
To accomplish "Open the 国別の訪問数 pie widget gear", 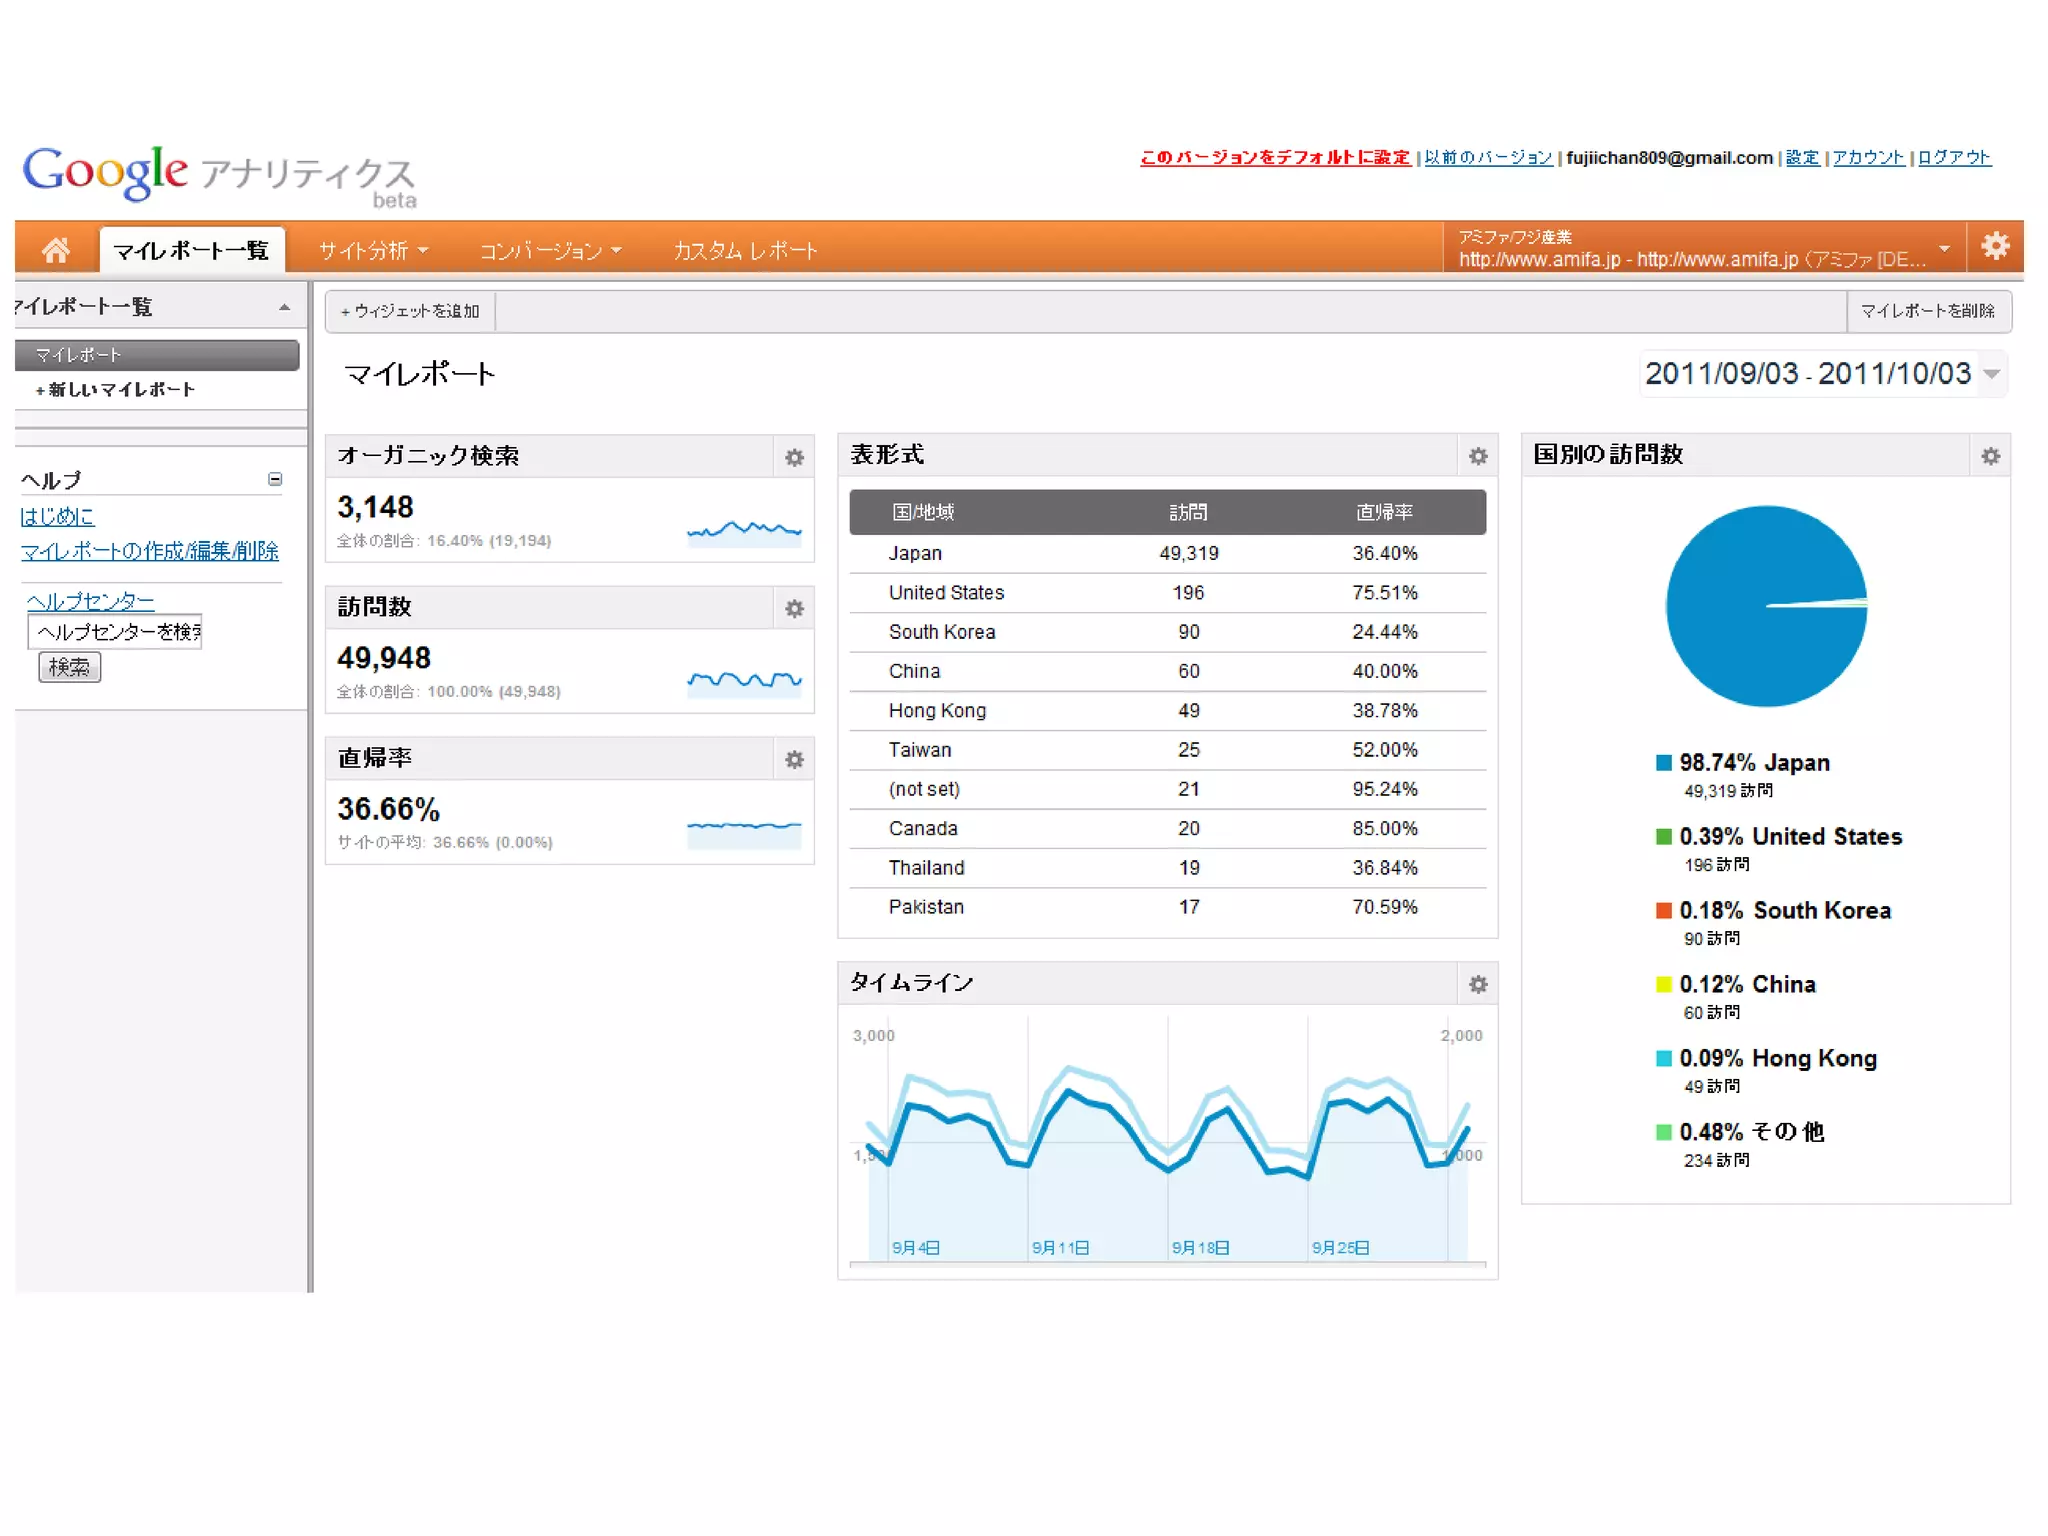I will [1991, 456].
